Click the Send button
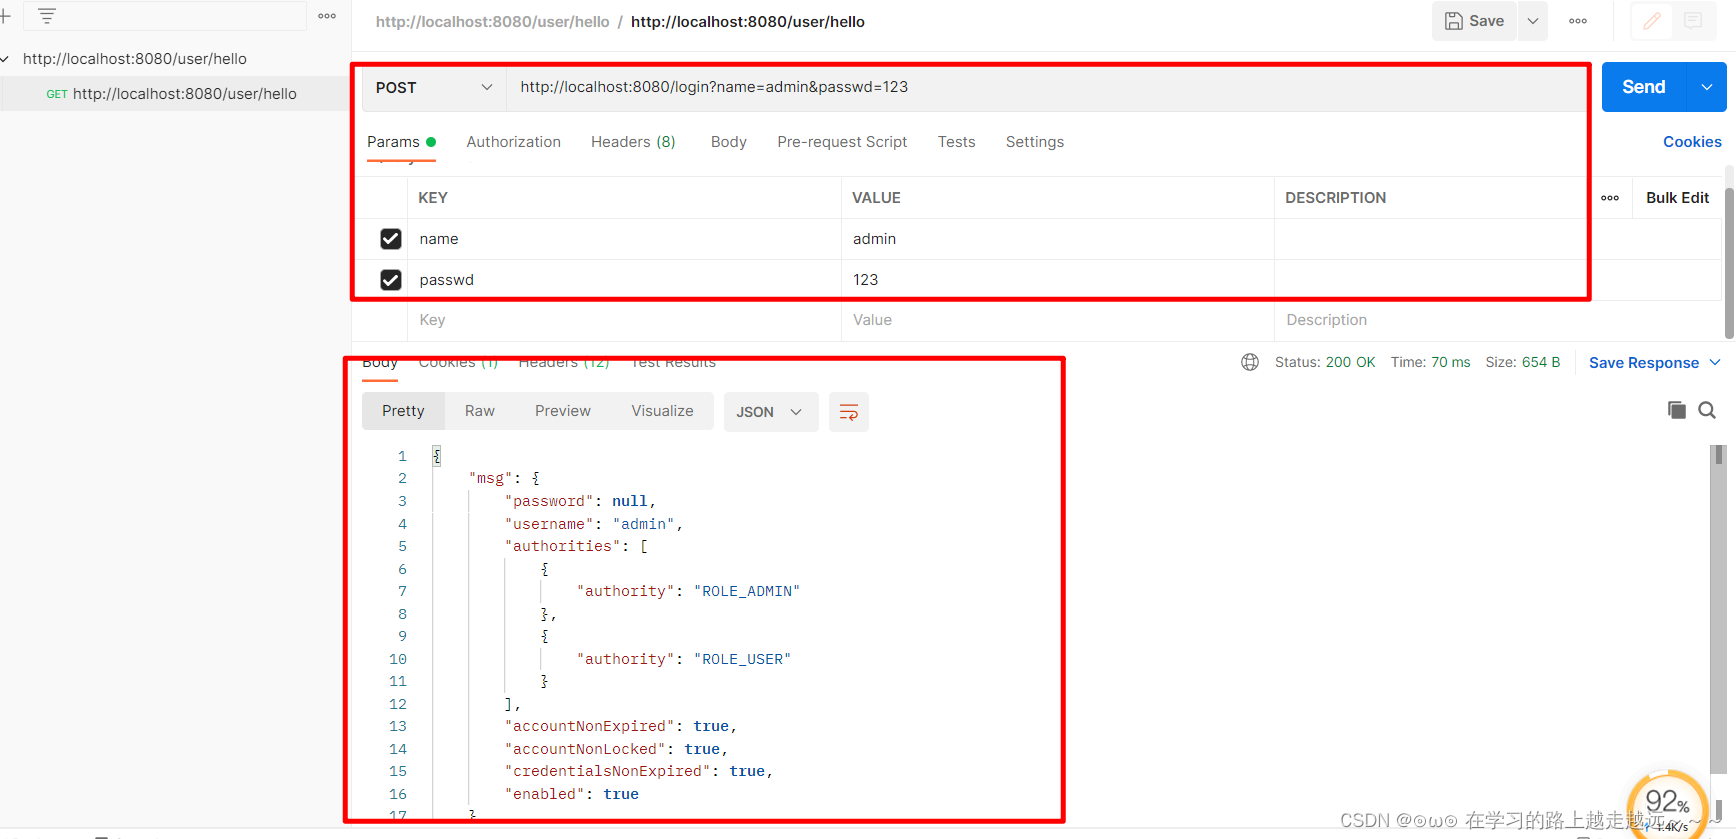The width and height of the screenshot is (1736, 839). (1644, 87)
